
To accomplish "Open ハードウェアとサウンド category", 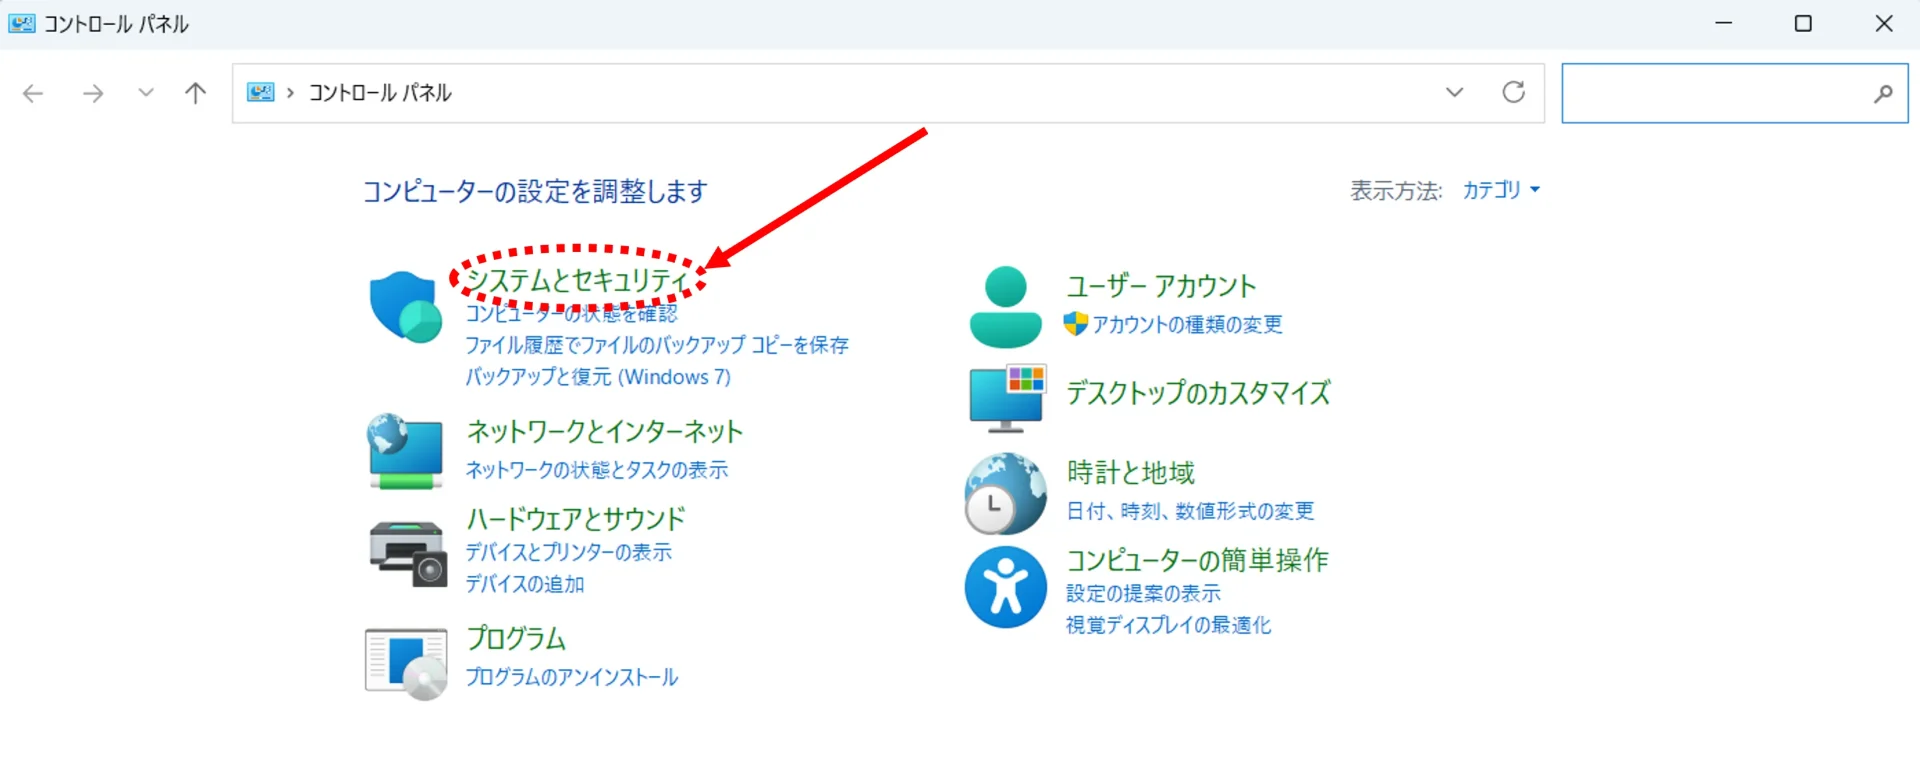I will click(x=576, y=518).
